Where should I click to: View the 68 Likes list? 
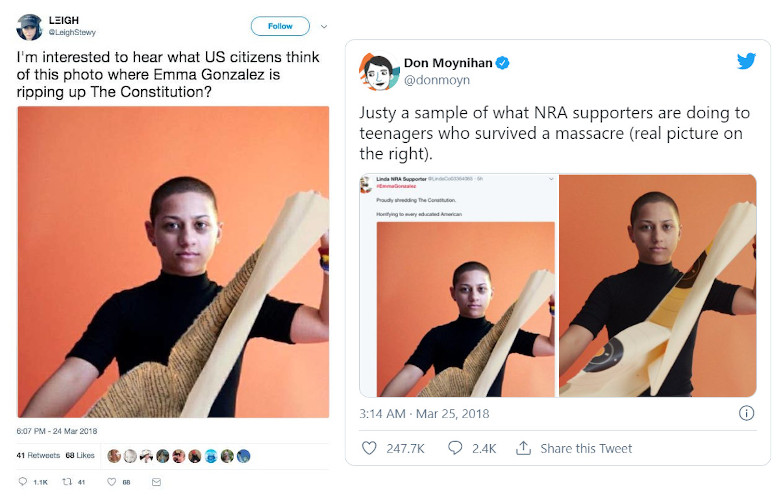pos(79,455)
